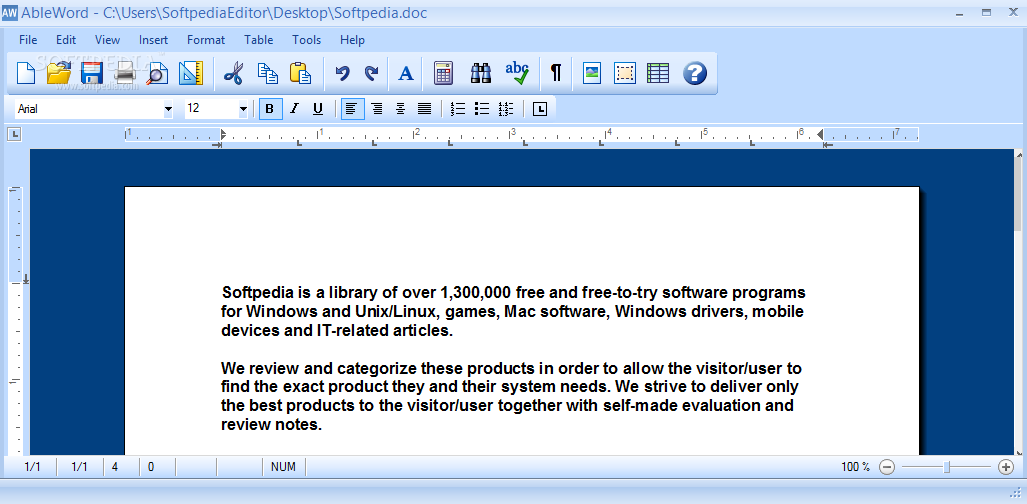Click the text 'devices and IT-related articles.'
The width and height of the screenshot is (1027, 504).
[x=337, y=330]
